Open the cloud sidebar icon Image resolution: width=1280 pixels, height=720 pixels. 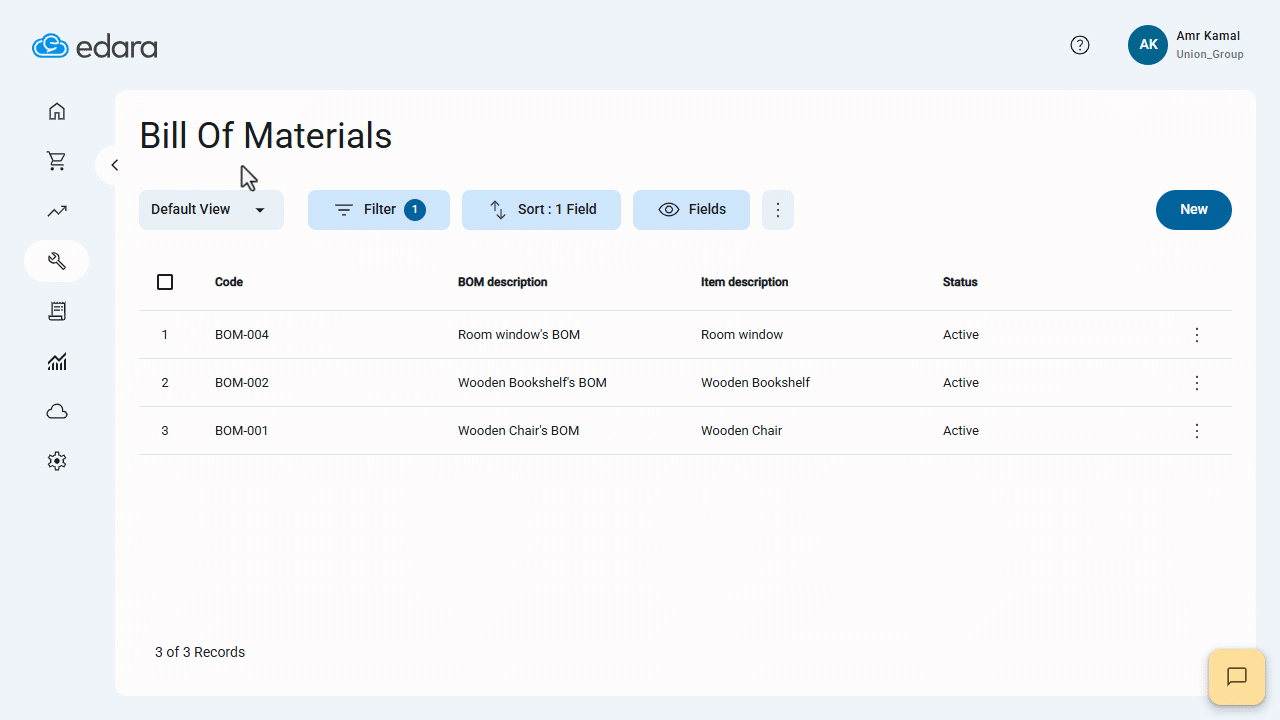[x=57, y=412]
